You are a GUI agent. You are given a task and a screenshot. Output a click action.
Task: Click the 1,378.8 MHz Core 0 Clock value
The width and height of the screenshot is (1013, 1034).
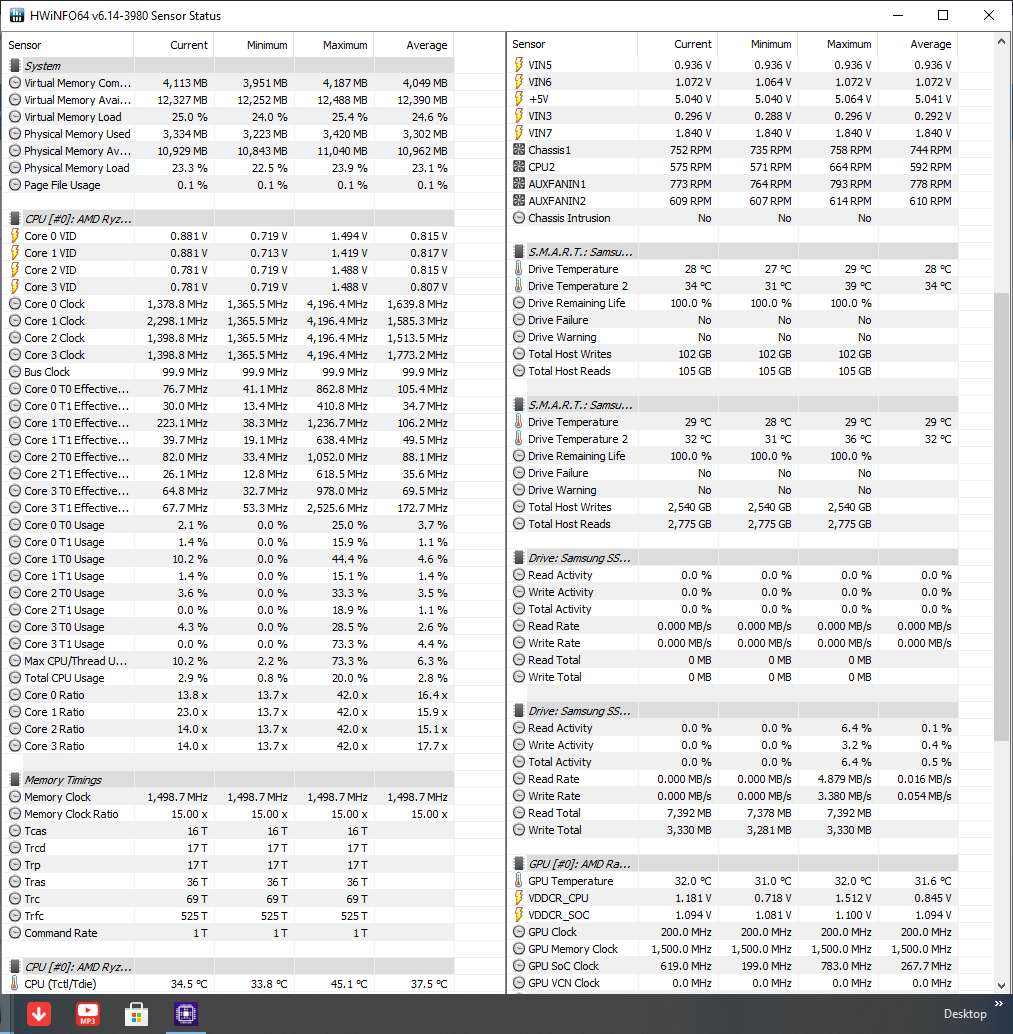click(x=177, y=304)
